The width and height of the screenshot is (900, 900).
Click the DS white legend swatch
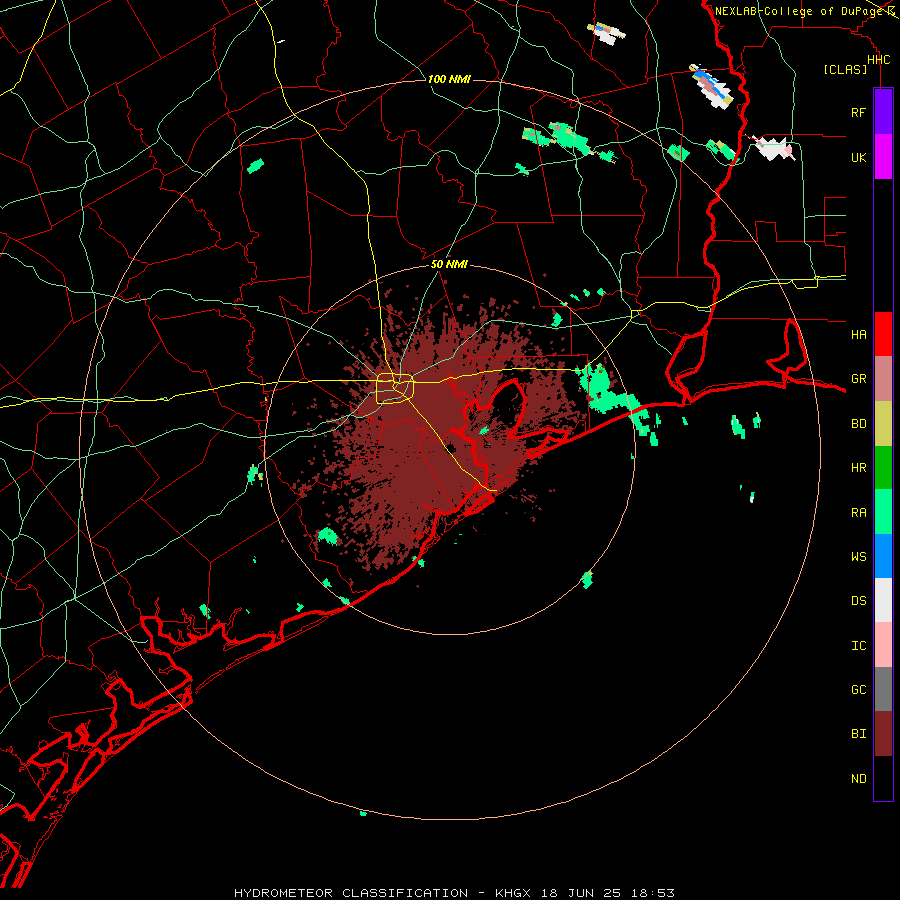click(883, 600)
